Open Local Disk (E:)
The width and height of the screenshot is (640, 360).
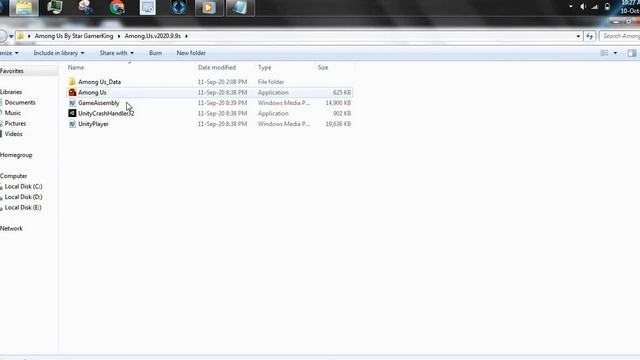click(23, 207)
